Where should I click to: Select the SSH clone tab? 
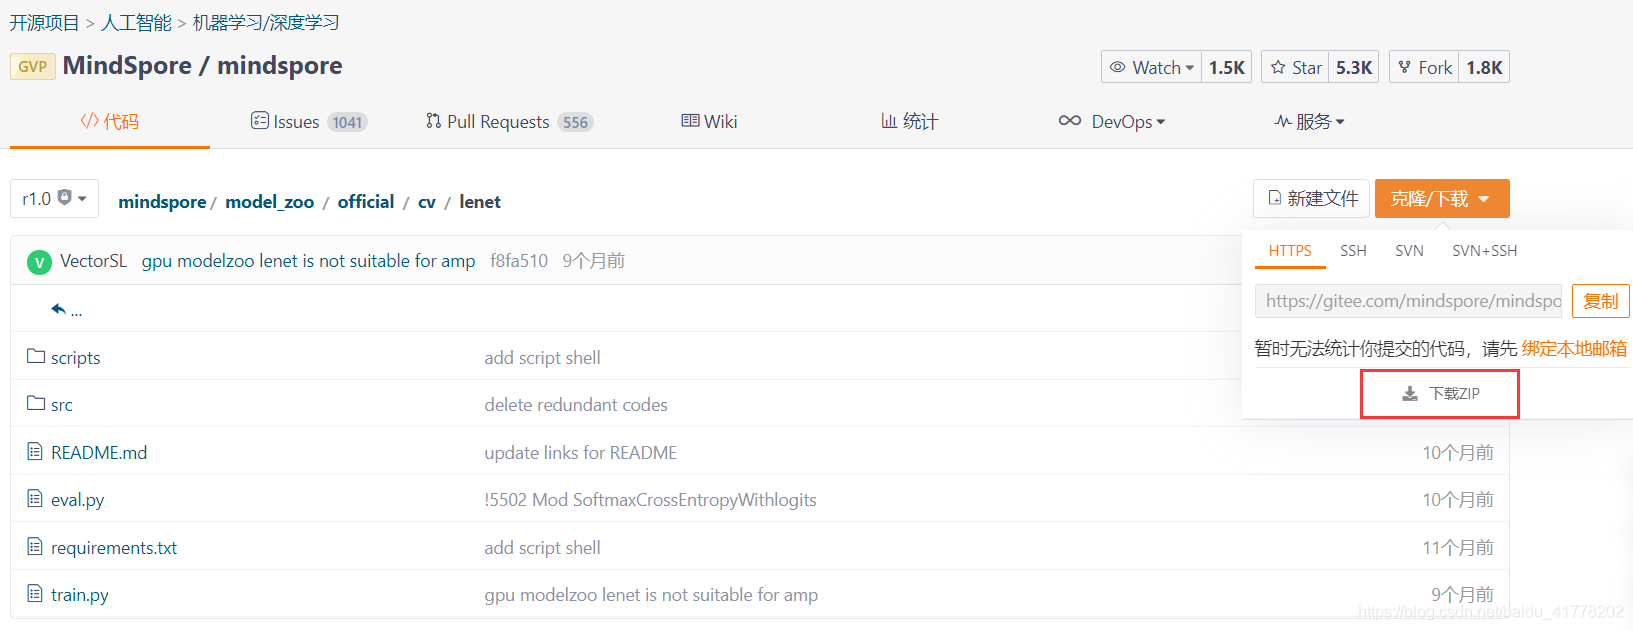(1353, 251)
